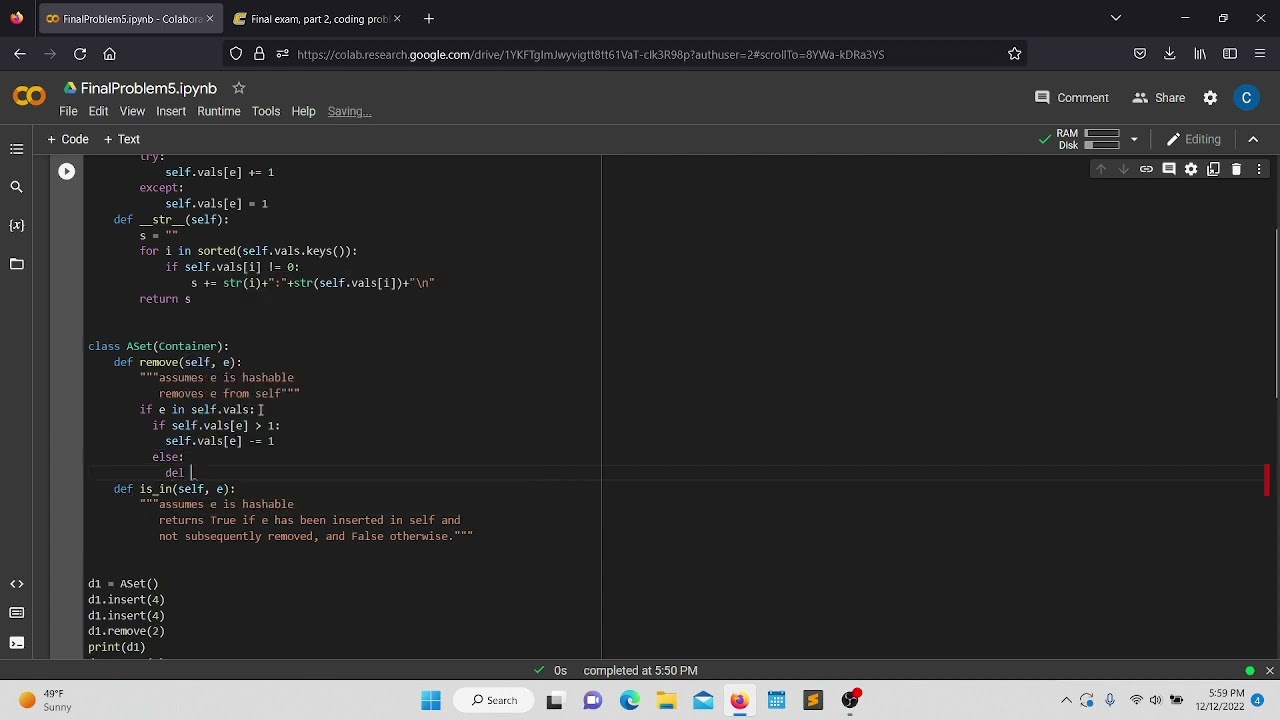This screenshot has width=1280, height=720.
Task: Open Colab settings gear in header
Action: pos(1210,97)
